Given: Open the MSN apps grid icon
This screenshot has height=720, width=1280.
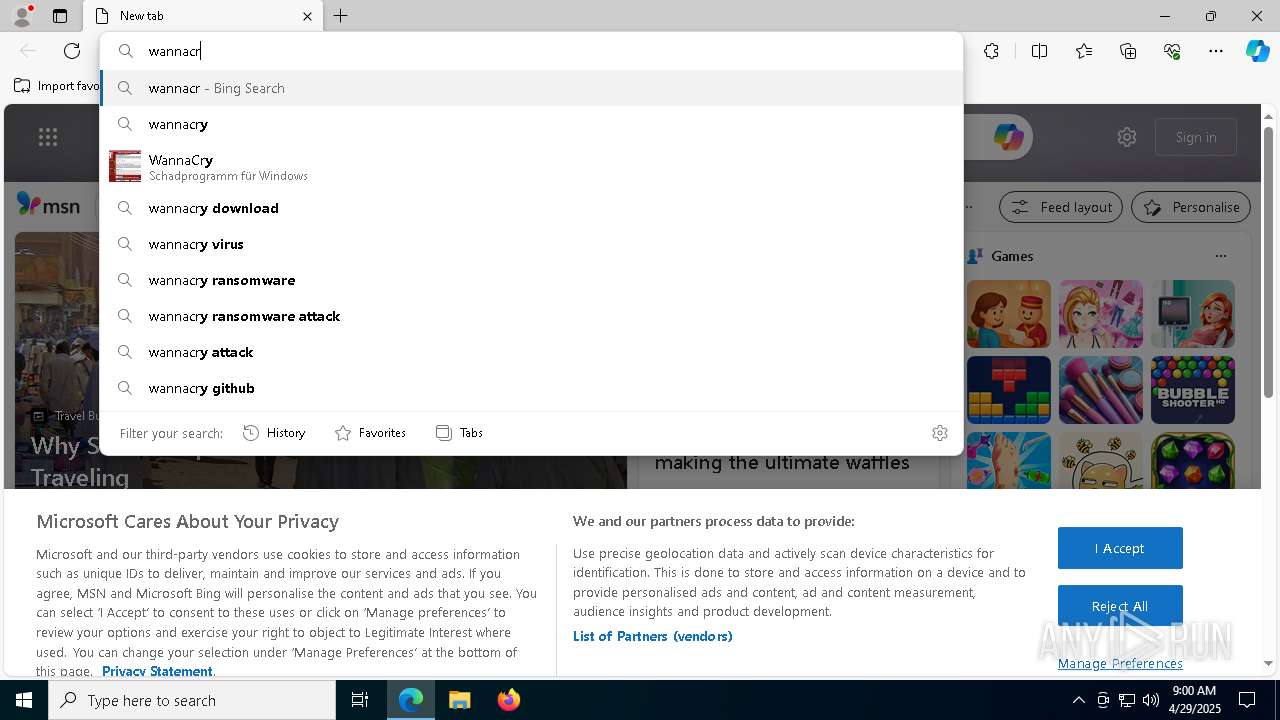Looking at the screenshot, I should 48,137.
